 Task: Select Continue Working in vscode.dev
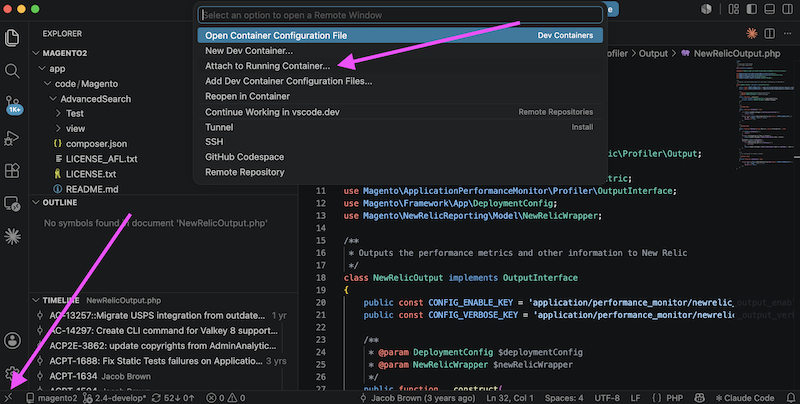(x=400, y=112)
